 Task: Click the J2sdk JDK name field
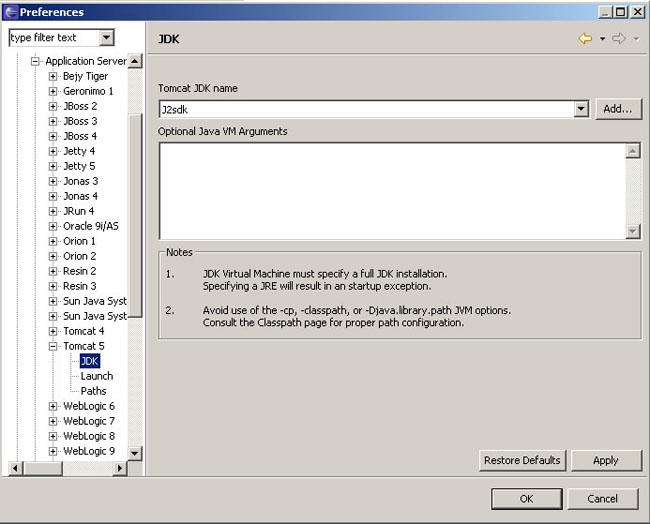tap(367, 109)
